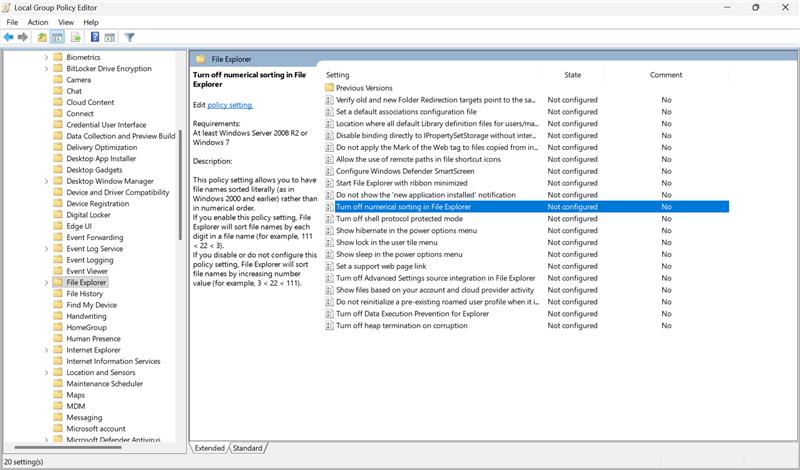Image resolution: width=800 pixels, height=470 pixels.
Task: Click the Messaging folder icon in the tree
Action: tap(58, 417)
